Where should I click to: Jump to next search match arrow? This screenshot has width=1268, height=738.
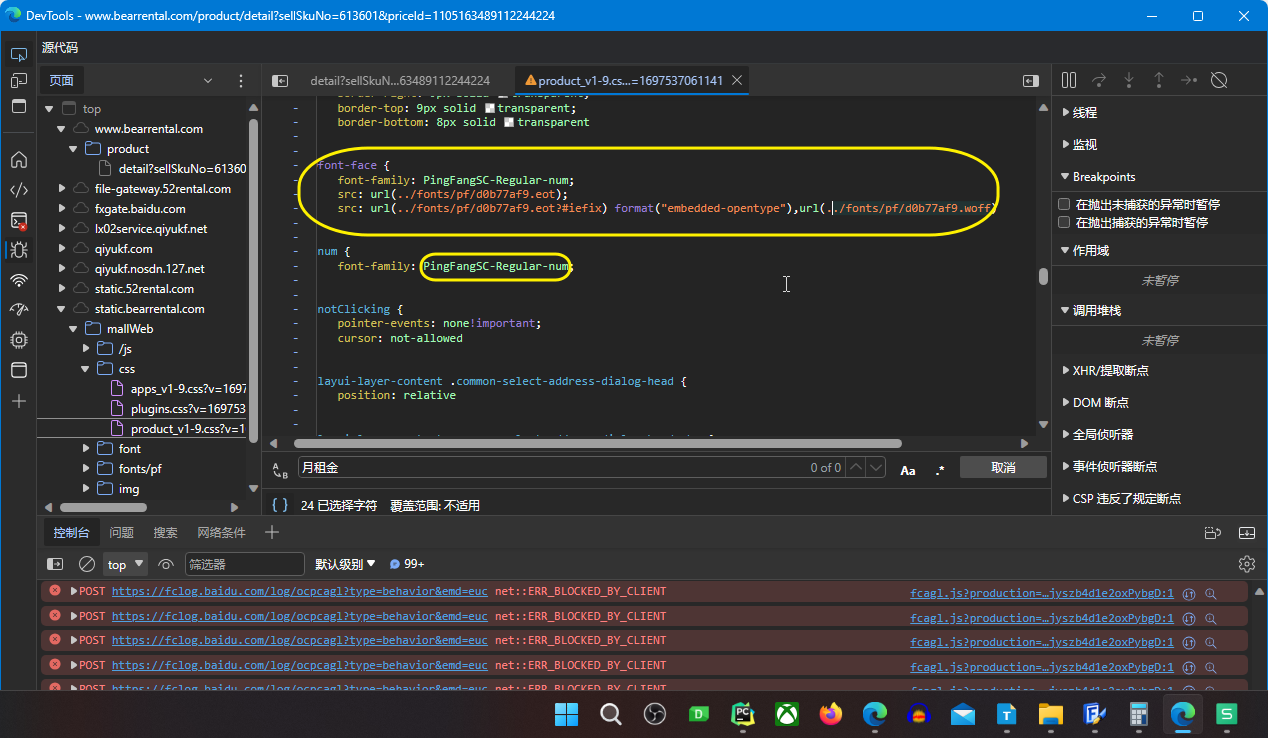(876, 468)
